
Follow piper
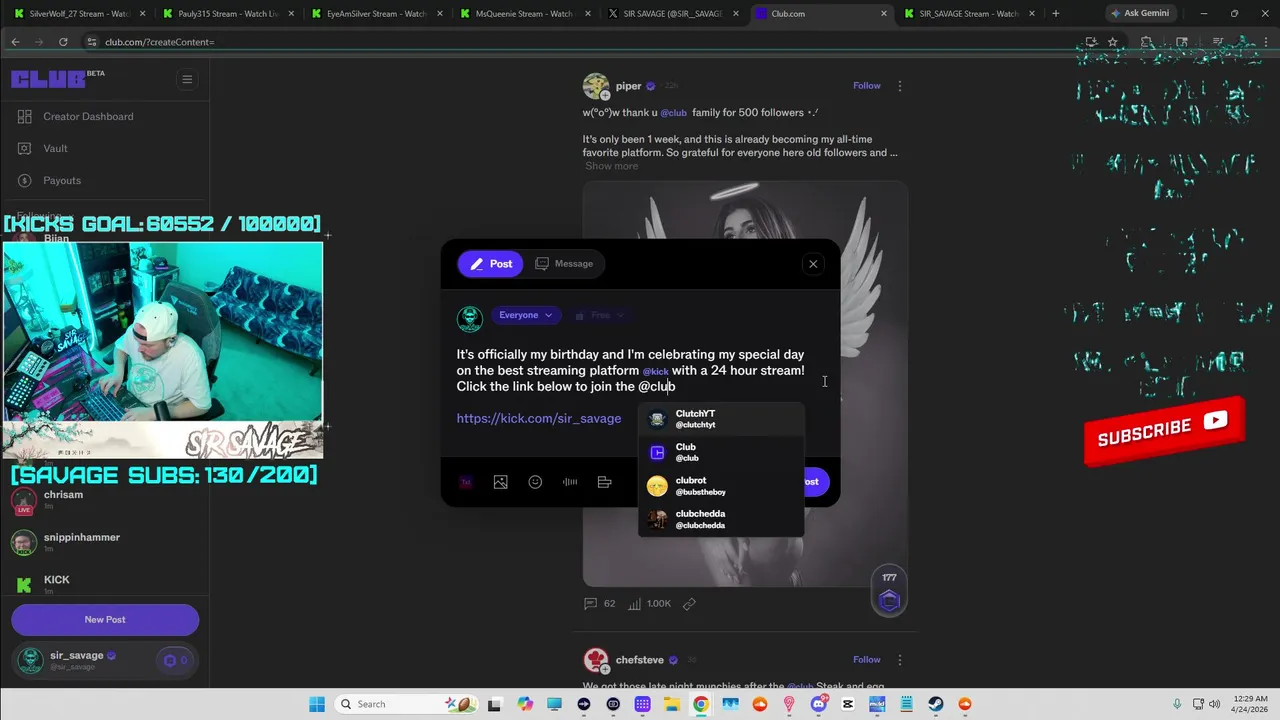(x=866, y=86)
